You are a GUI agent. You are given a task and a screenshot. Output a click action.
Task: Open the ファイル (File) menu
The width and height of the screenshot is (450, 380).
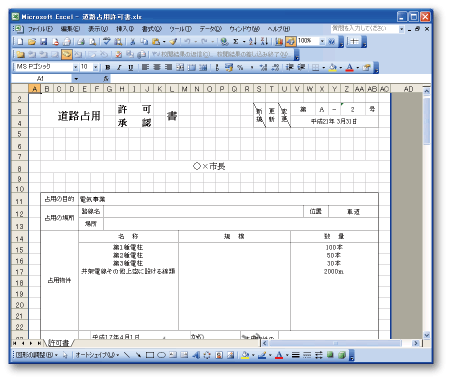(x=40, y=29)
